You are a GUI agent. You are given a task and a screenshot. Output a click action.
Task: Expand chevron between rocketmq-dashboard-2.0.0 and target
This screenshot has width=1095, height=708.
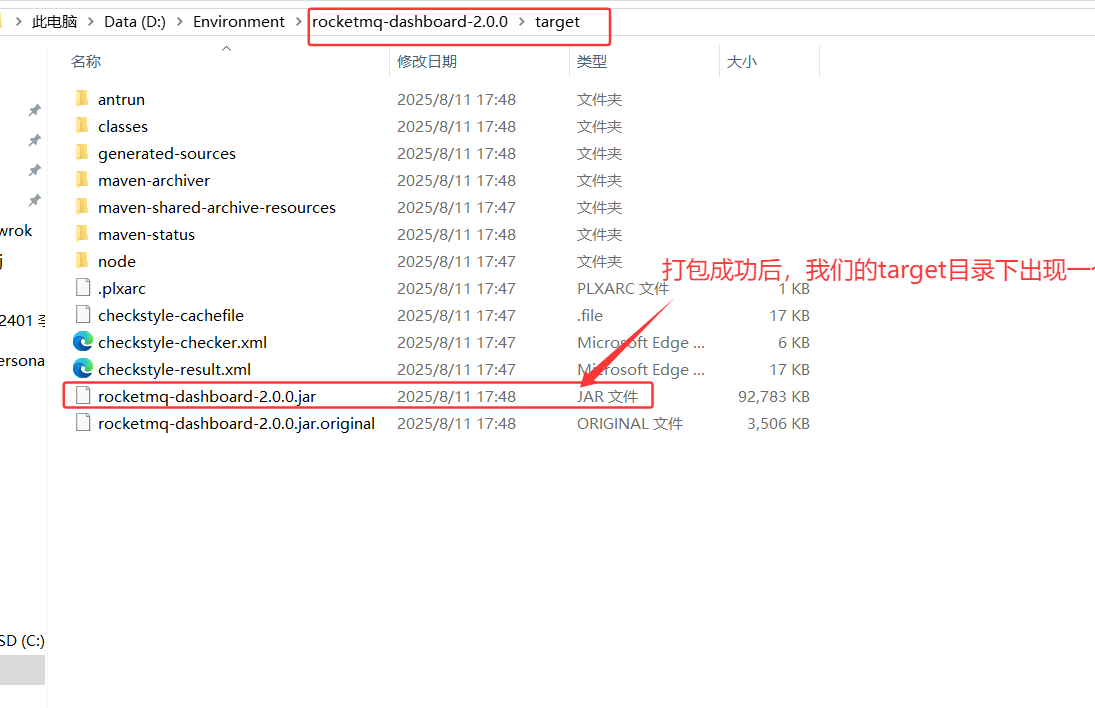[x=521, y=22]
